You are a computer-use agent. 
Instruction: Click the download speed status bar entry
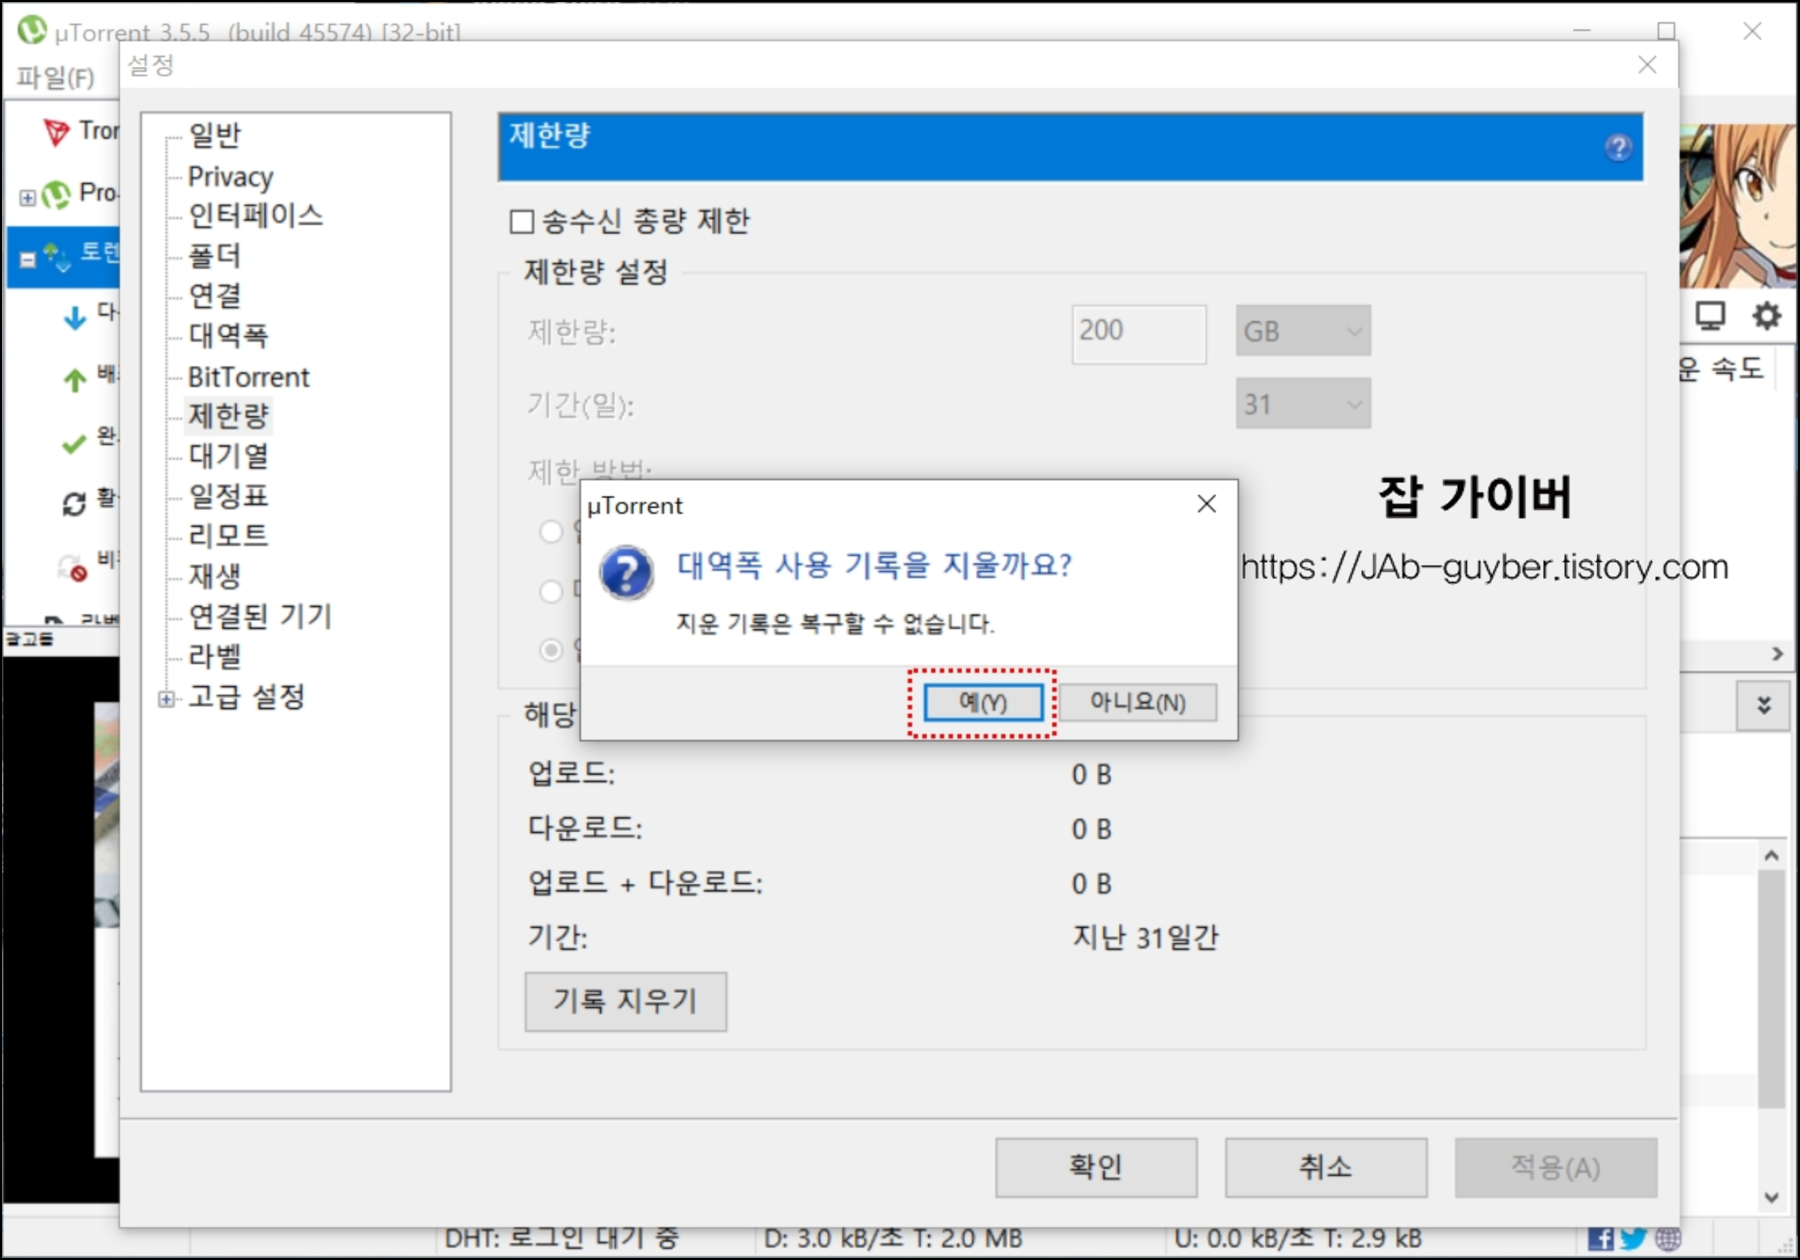pyautogui.click(x=892, y=1239)
